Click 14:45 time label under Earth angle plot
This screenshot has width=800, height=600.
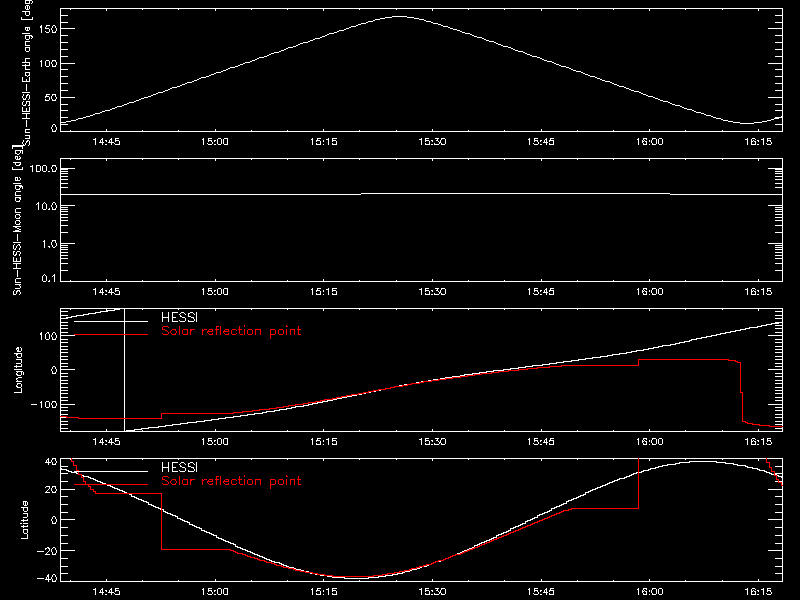(x=106, y=142)
